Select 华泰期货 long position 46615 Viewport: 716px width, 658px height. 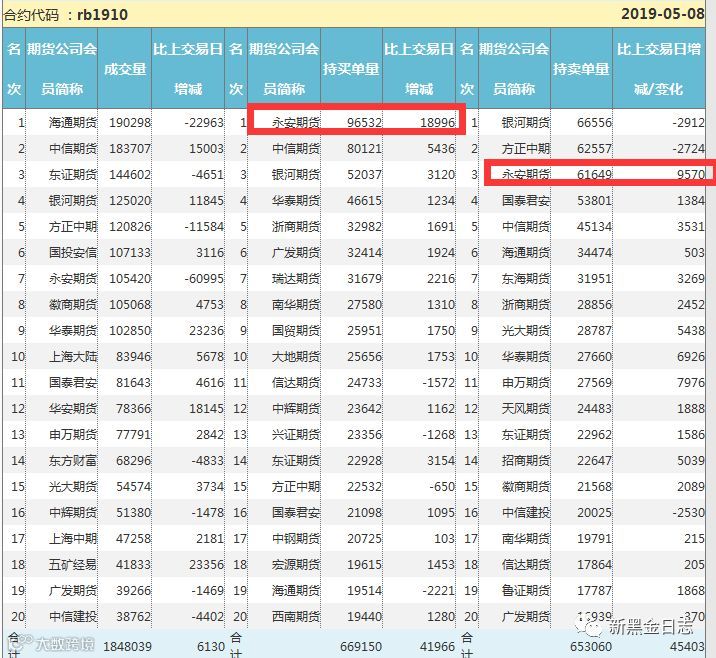364,200
